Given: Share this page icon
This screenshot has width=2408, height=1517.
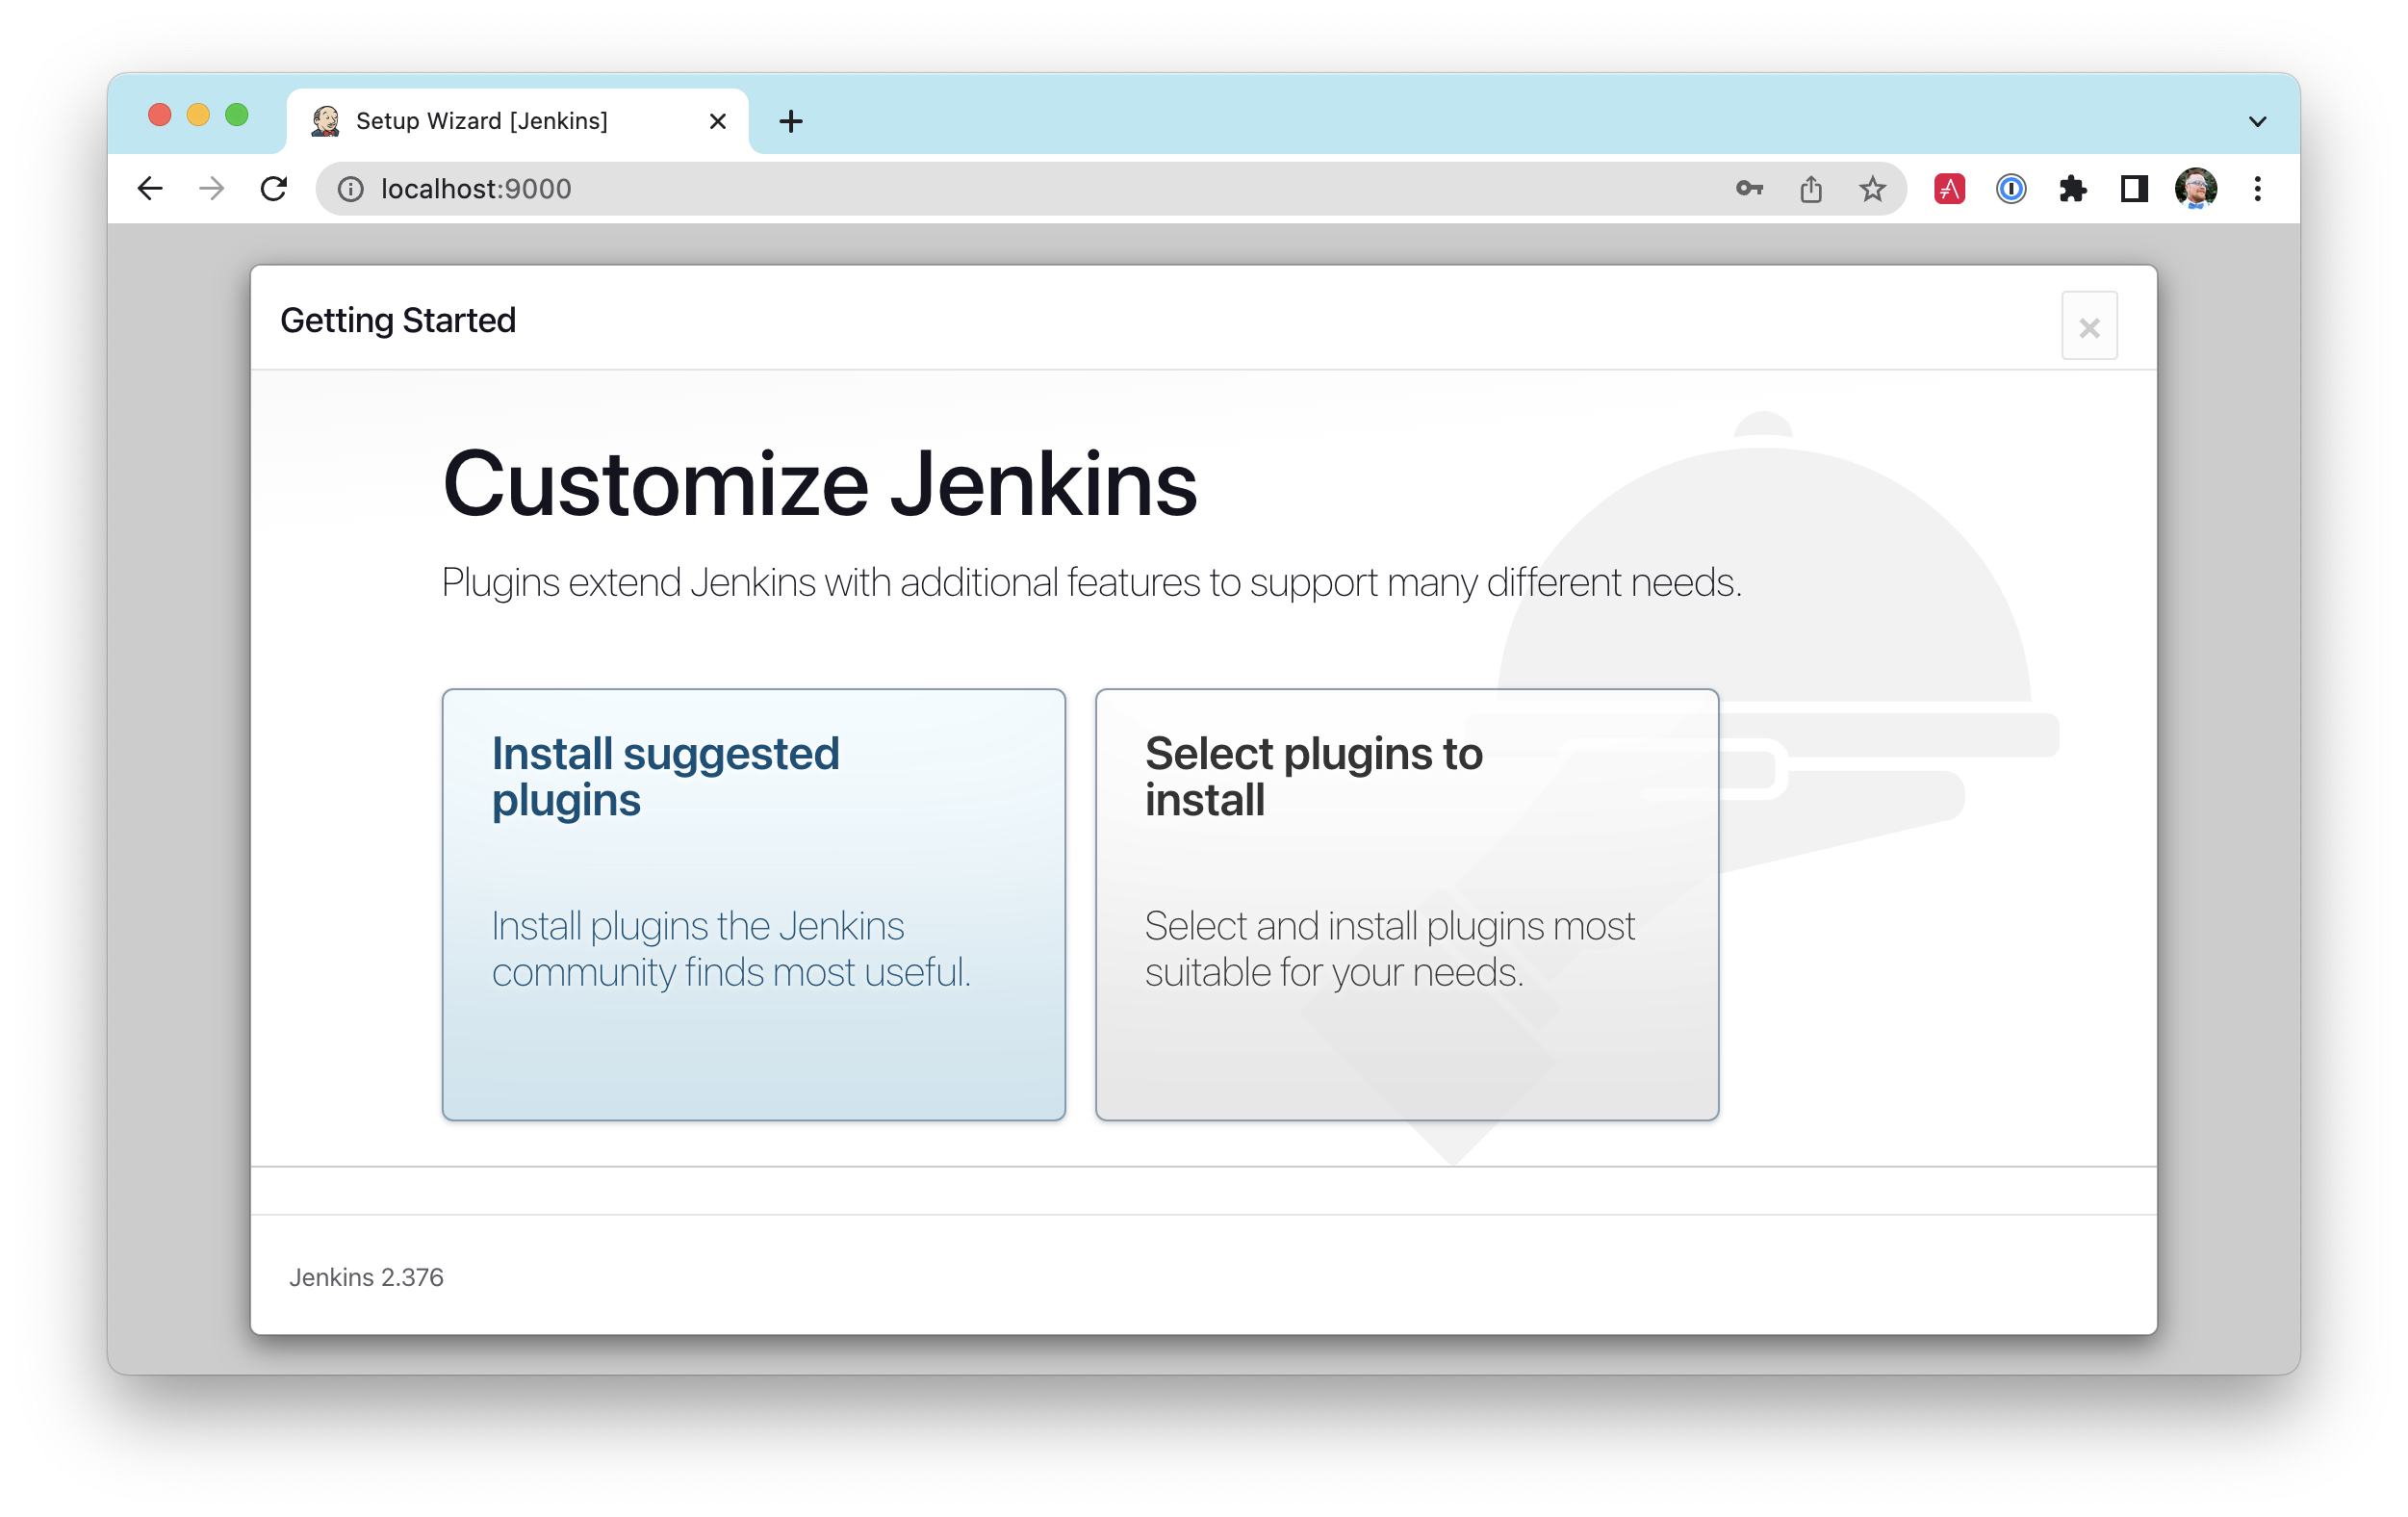Looking at the screenshot, I should 1811,188.
